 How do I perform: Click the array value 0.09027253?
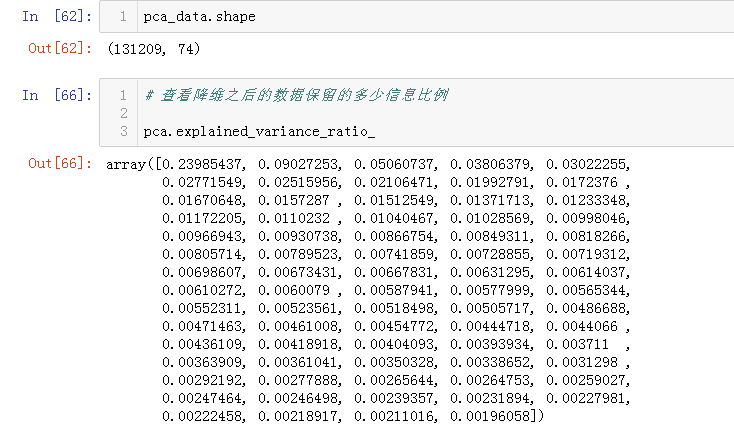(300, 163)
